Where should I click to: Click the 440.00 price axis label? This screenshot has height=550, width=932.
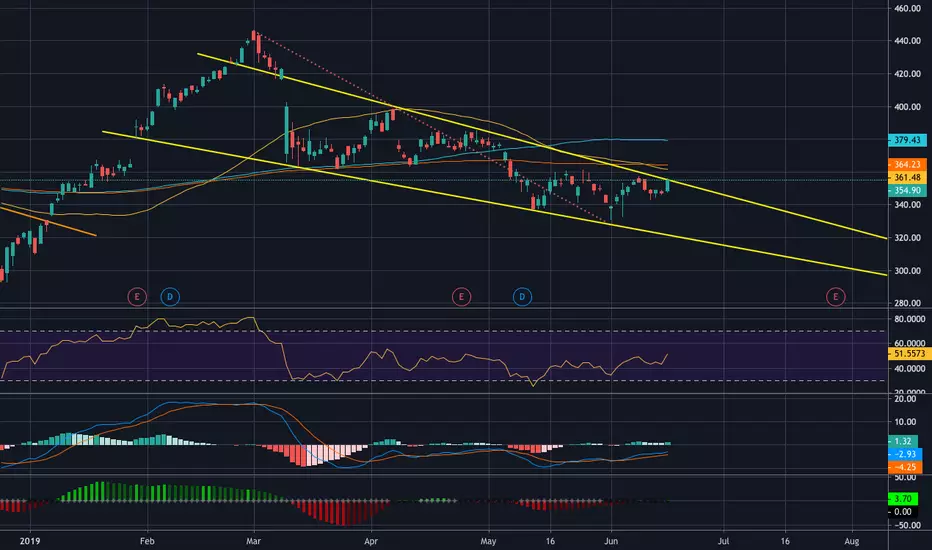click(908, 41)
